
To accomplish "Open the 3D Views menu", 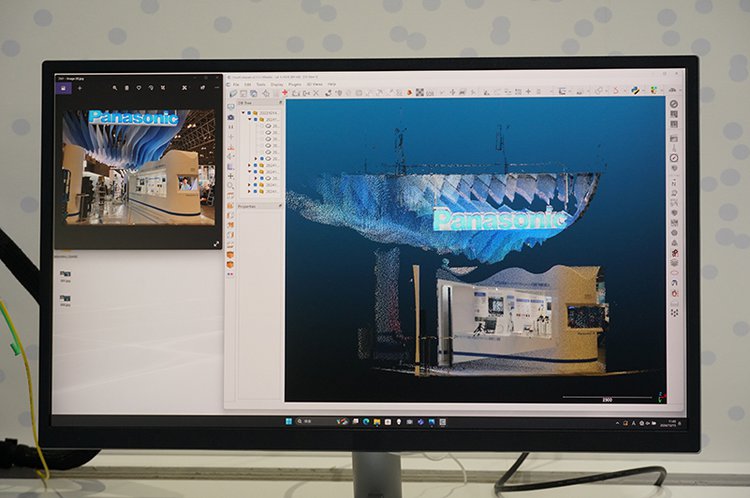I will tap(314, 84).
